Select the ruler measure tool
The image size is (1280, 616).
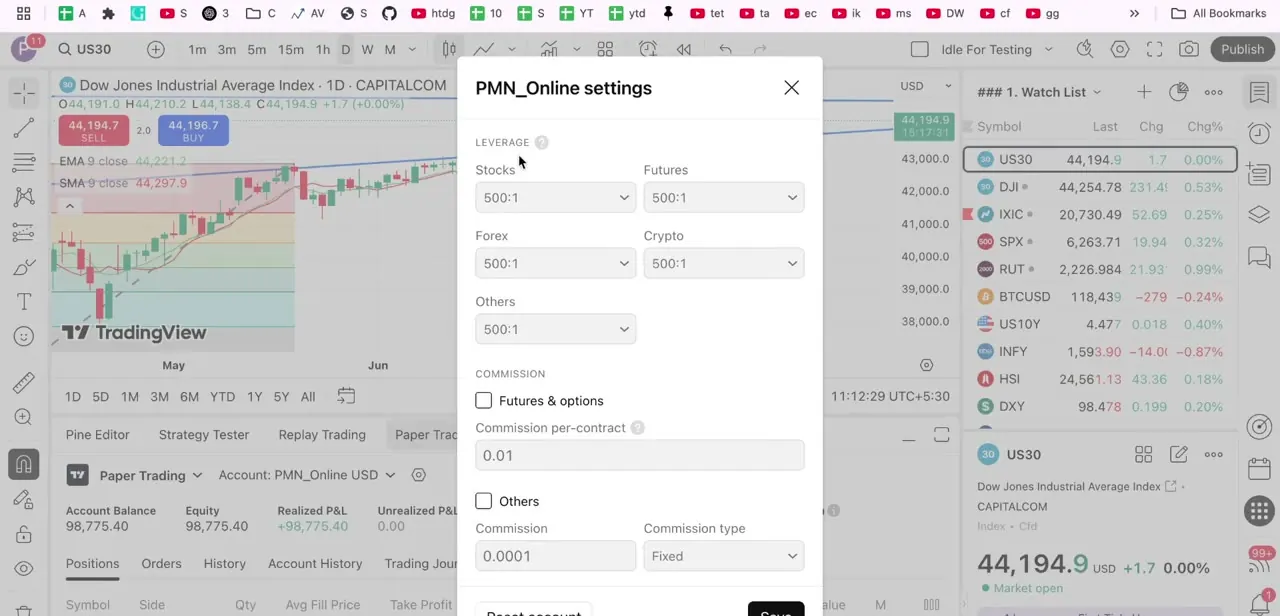[24, 383]
